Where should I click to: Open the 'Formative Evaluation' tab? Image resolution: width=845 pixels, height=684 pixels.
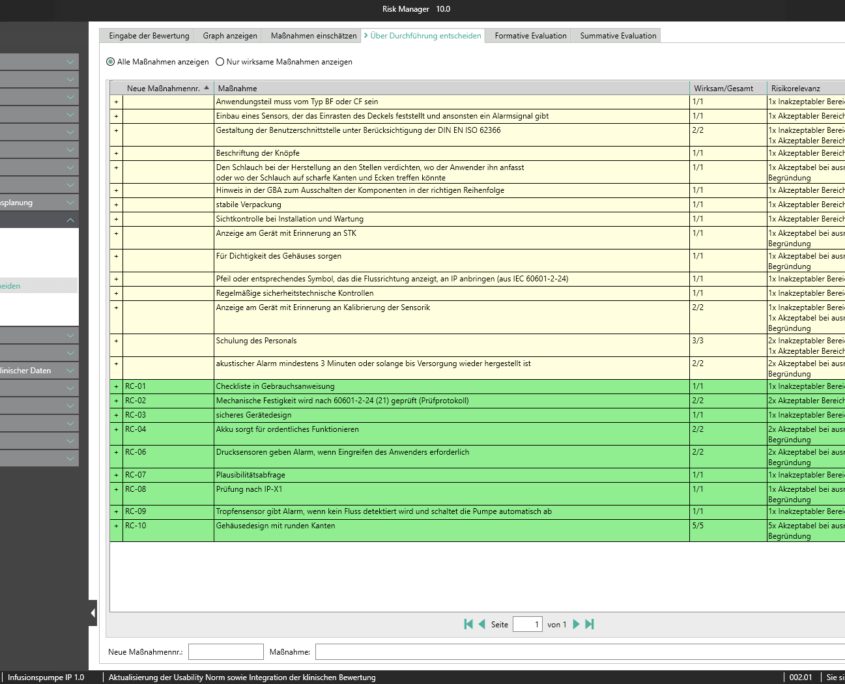(531, 36)
